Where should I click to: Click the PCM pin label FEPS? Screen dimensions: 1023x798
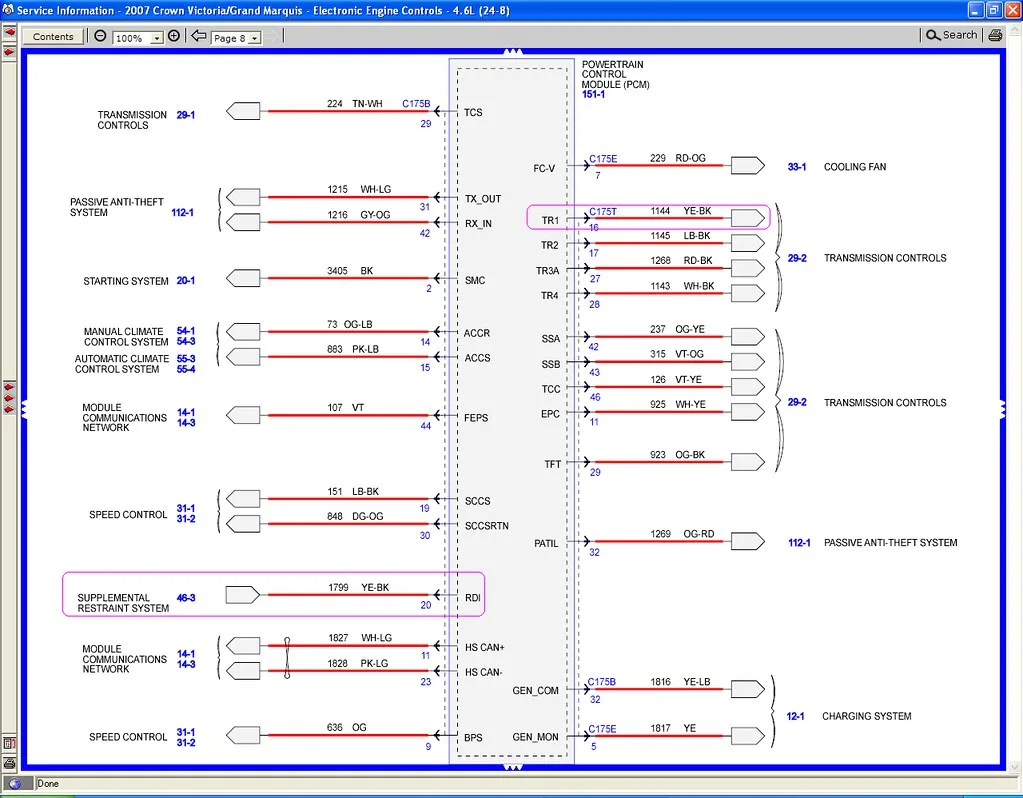click(476, 418)
